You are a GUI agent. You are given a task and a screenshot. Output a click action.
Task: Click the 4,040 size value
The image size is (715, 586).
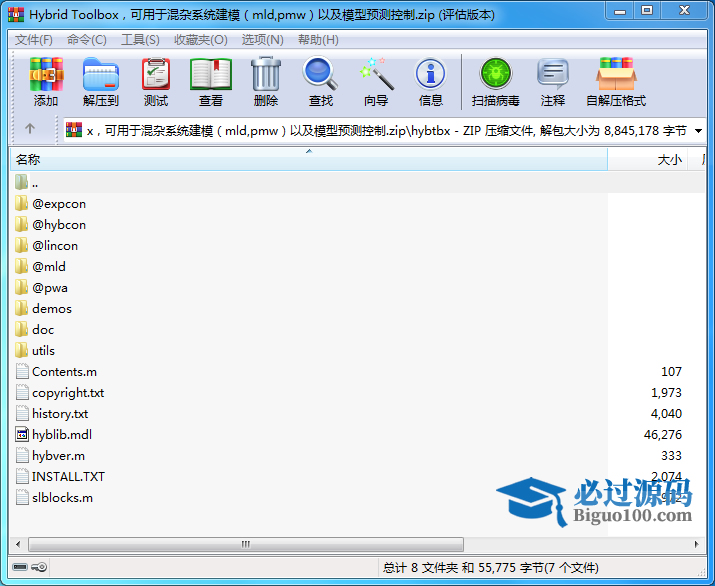(666, 414)
